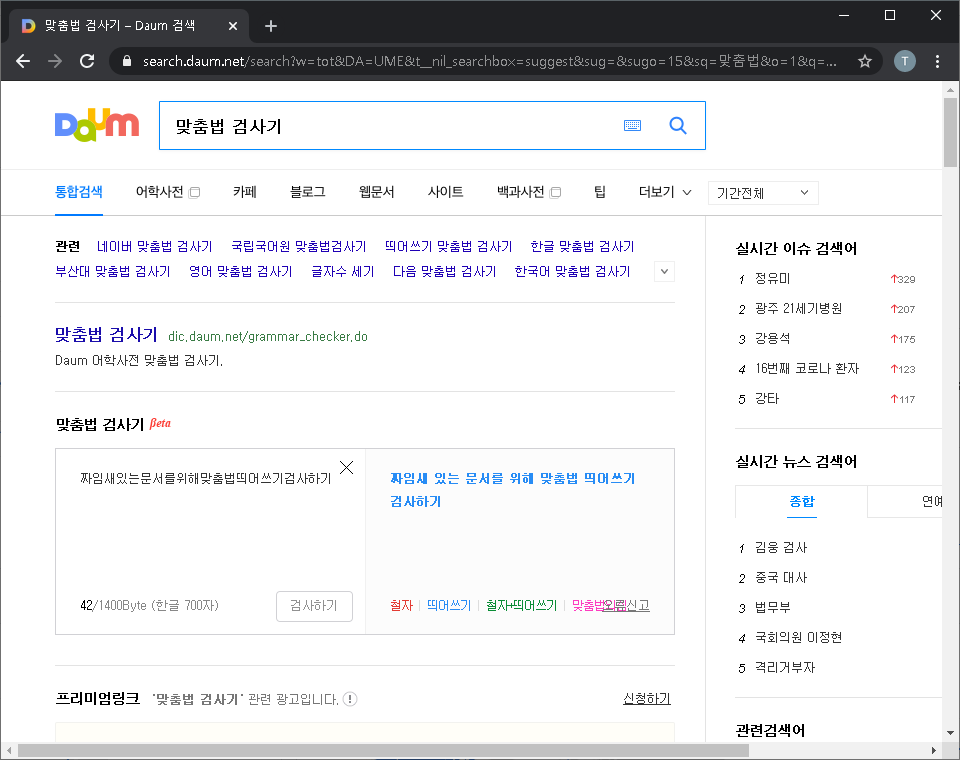Click the dic.daum.net grammar_checker URL
This screenshot has height=760, width=960.
[268, 336]
